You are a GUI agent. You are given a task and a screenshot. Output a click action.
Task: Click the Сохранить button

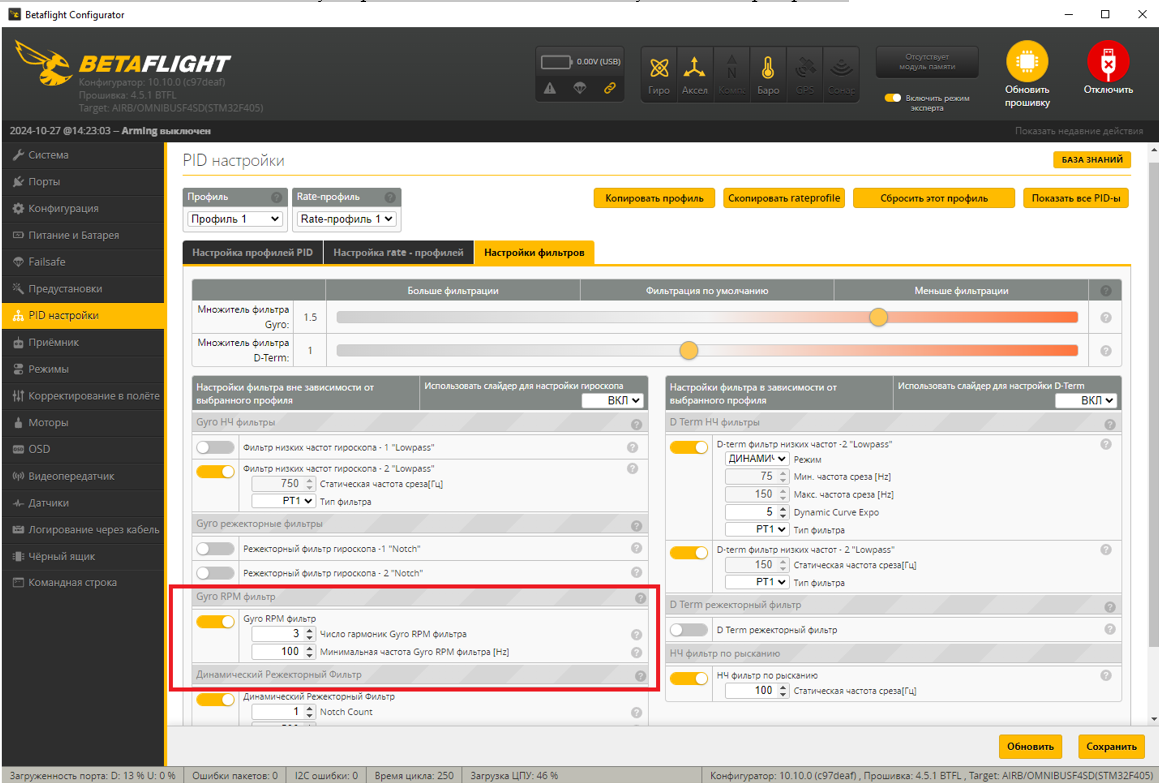click(x=1110, y=746)
